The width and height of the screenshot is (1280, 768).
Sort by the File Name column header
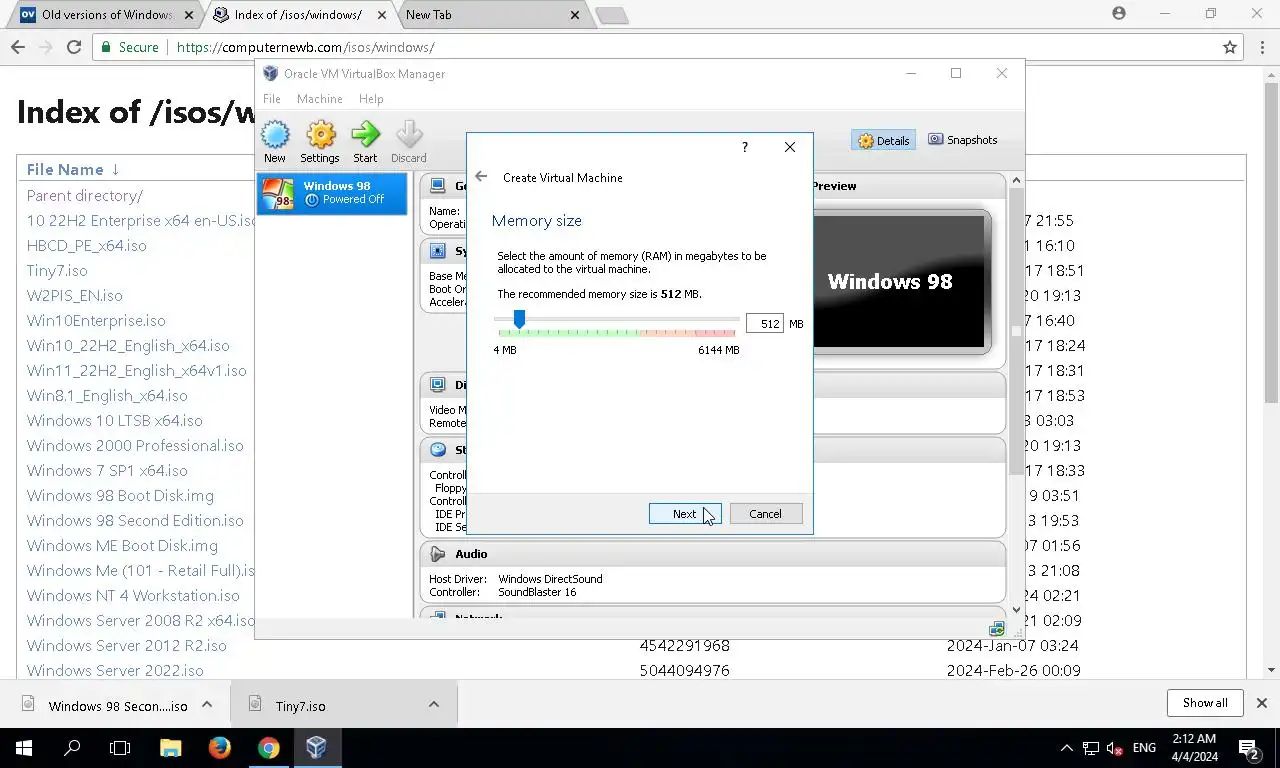73,169
